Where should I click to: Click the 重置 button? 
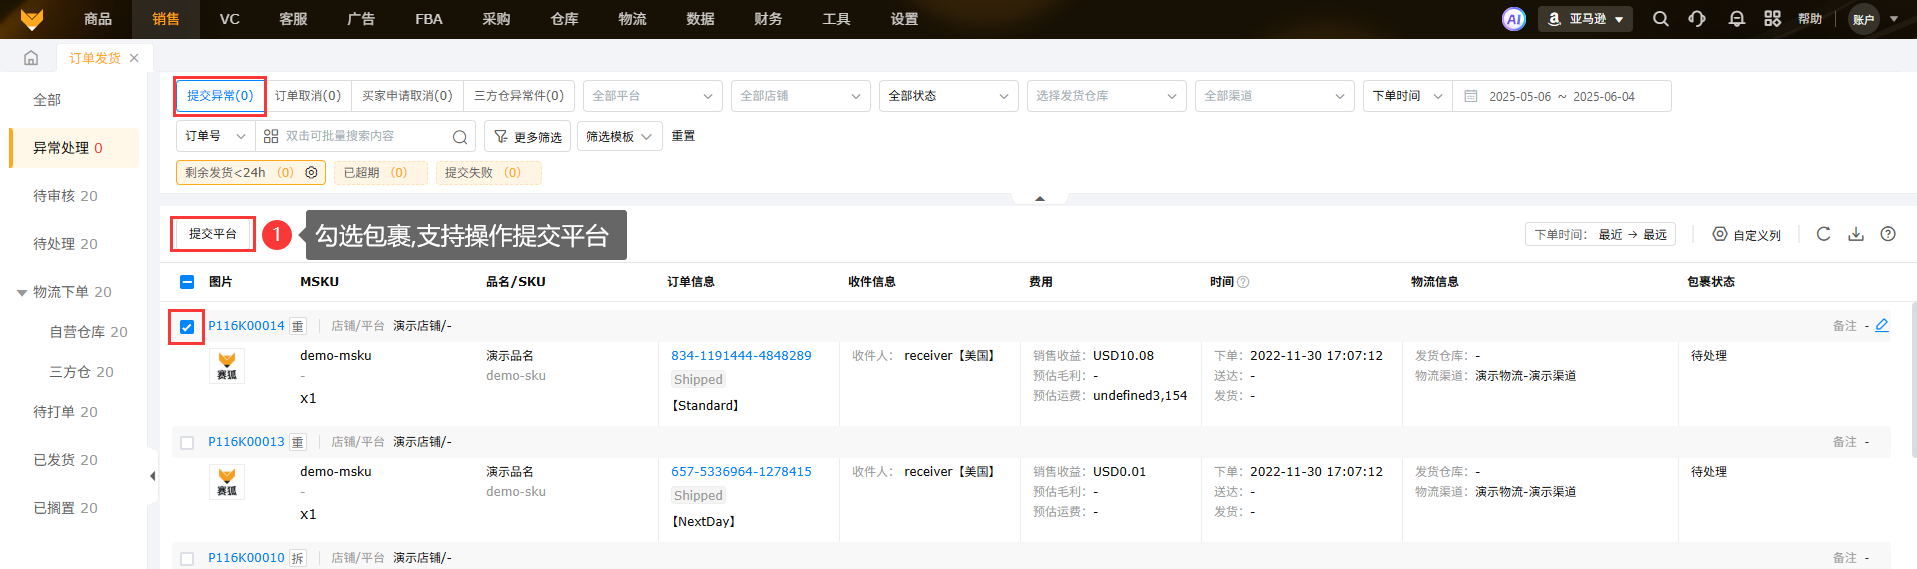point(683,136)
